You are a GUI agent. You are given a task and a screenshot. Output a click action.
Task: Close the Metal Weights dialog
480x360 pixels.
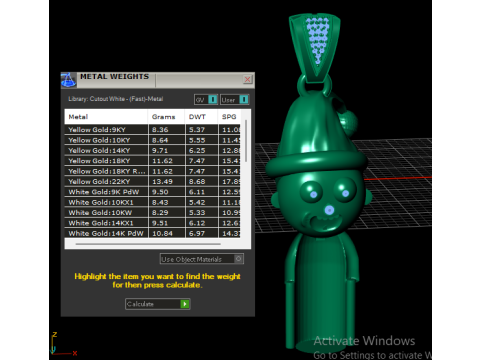247,79
